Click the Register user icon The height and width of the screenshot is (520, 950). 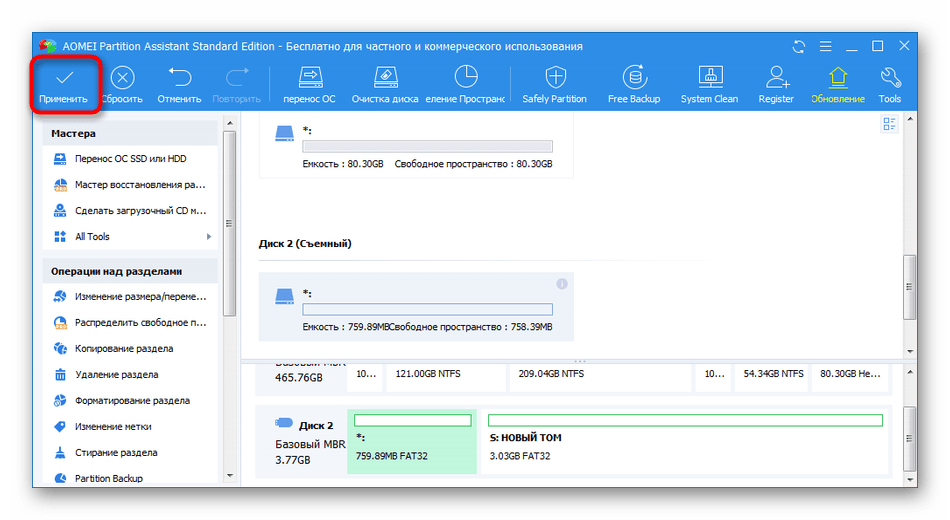coord(776,78)
